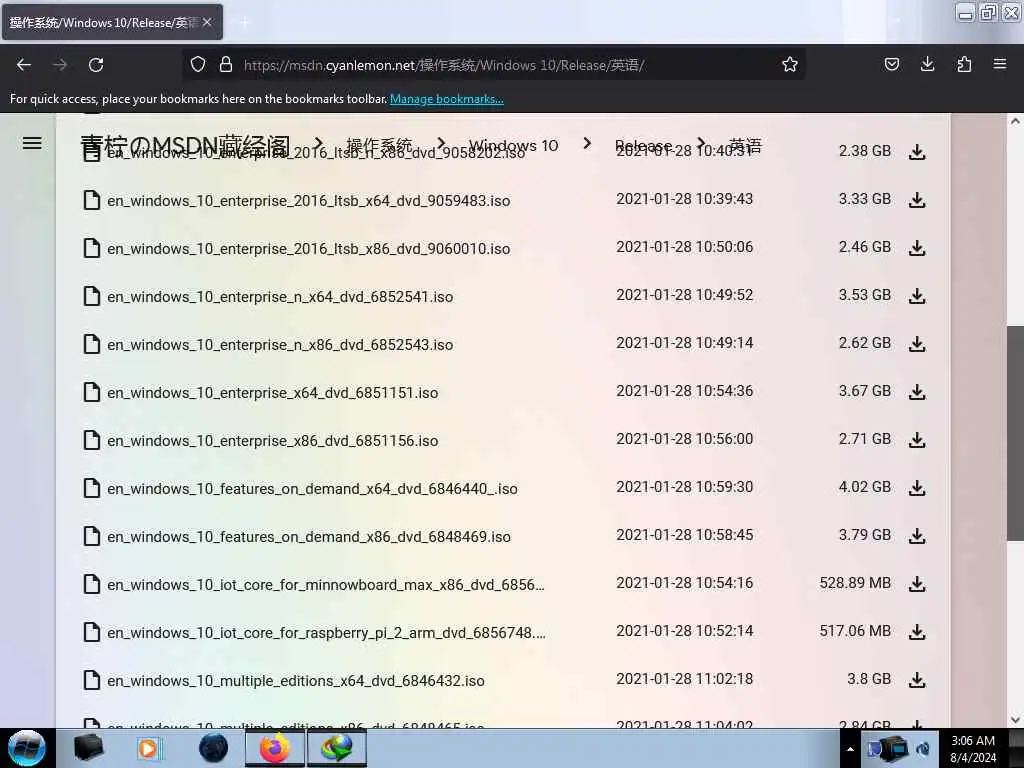Select the 操作系统/Windows 10/Release tab
1024x768 pixels.
[112, 22]
